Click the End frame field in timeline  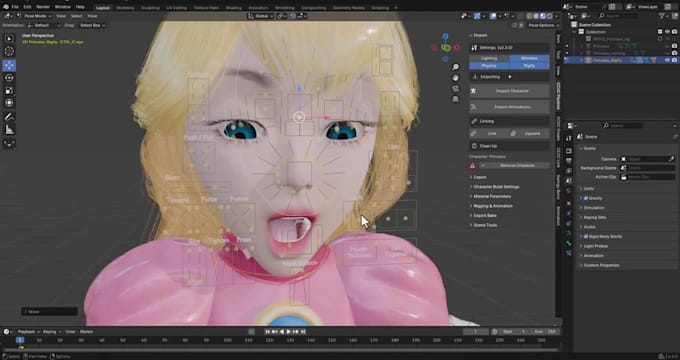click(545, 332)
